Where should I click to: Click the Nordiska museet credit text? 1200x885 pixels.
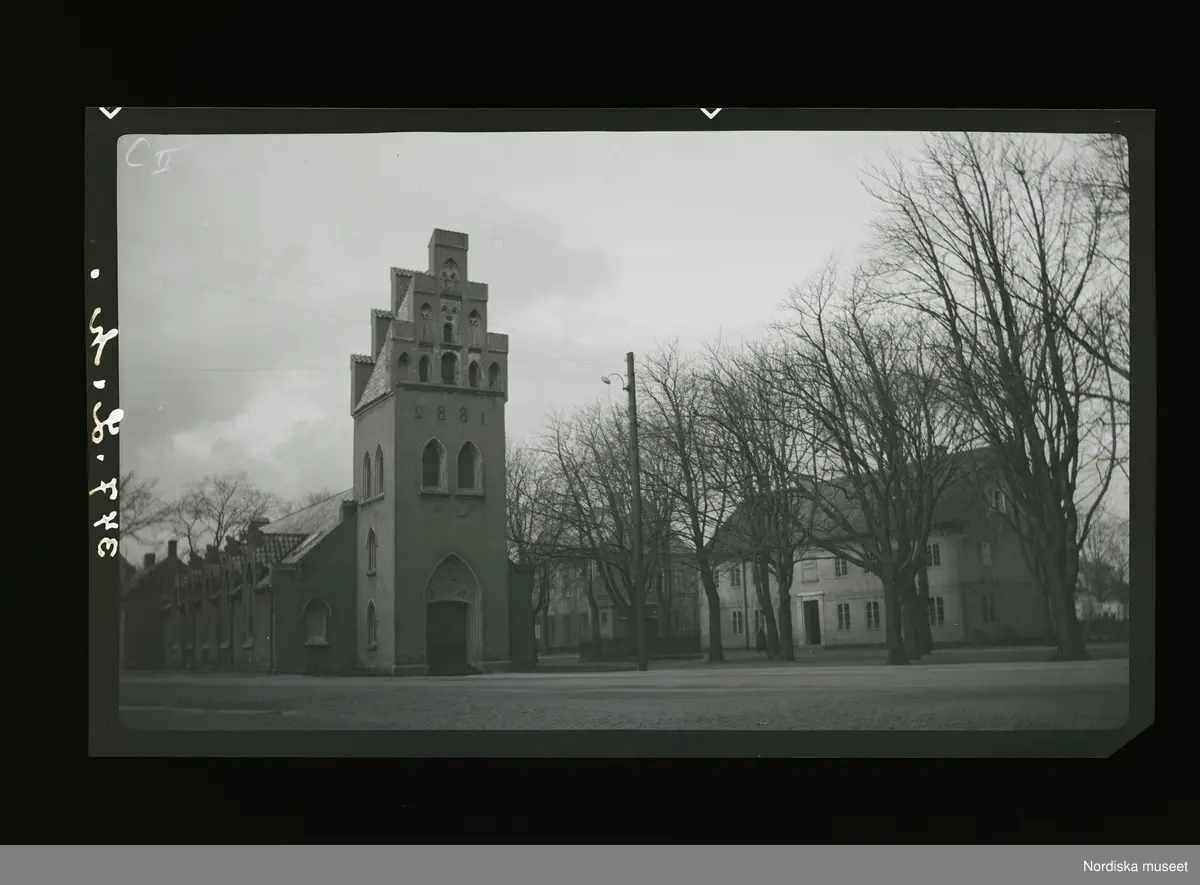[1135, 866]
